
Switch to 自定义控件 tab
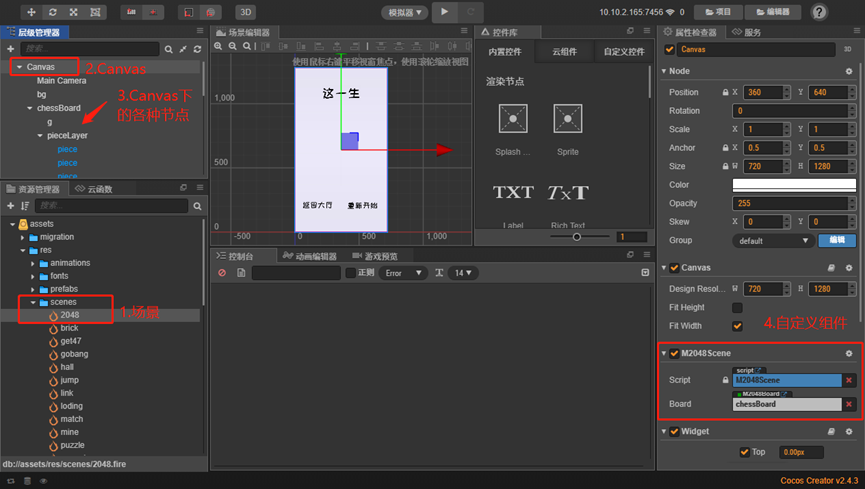tap(624, 51)
